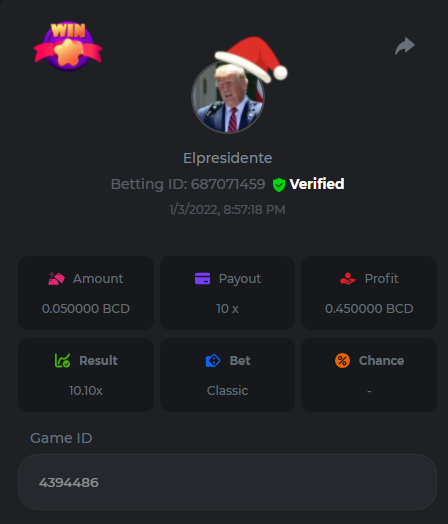Click the blue Bet dice icon
Image resolution: width=448 pixels, height=524 pixels.
(213, 361)
